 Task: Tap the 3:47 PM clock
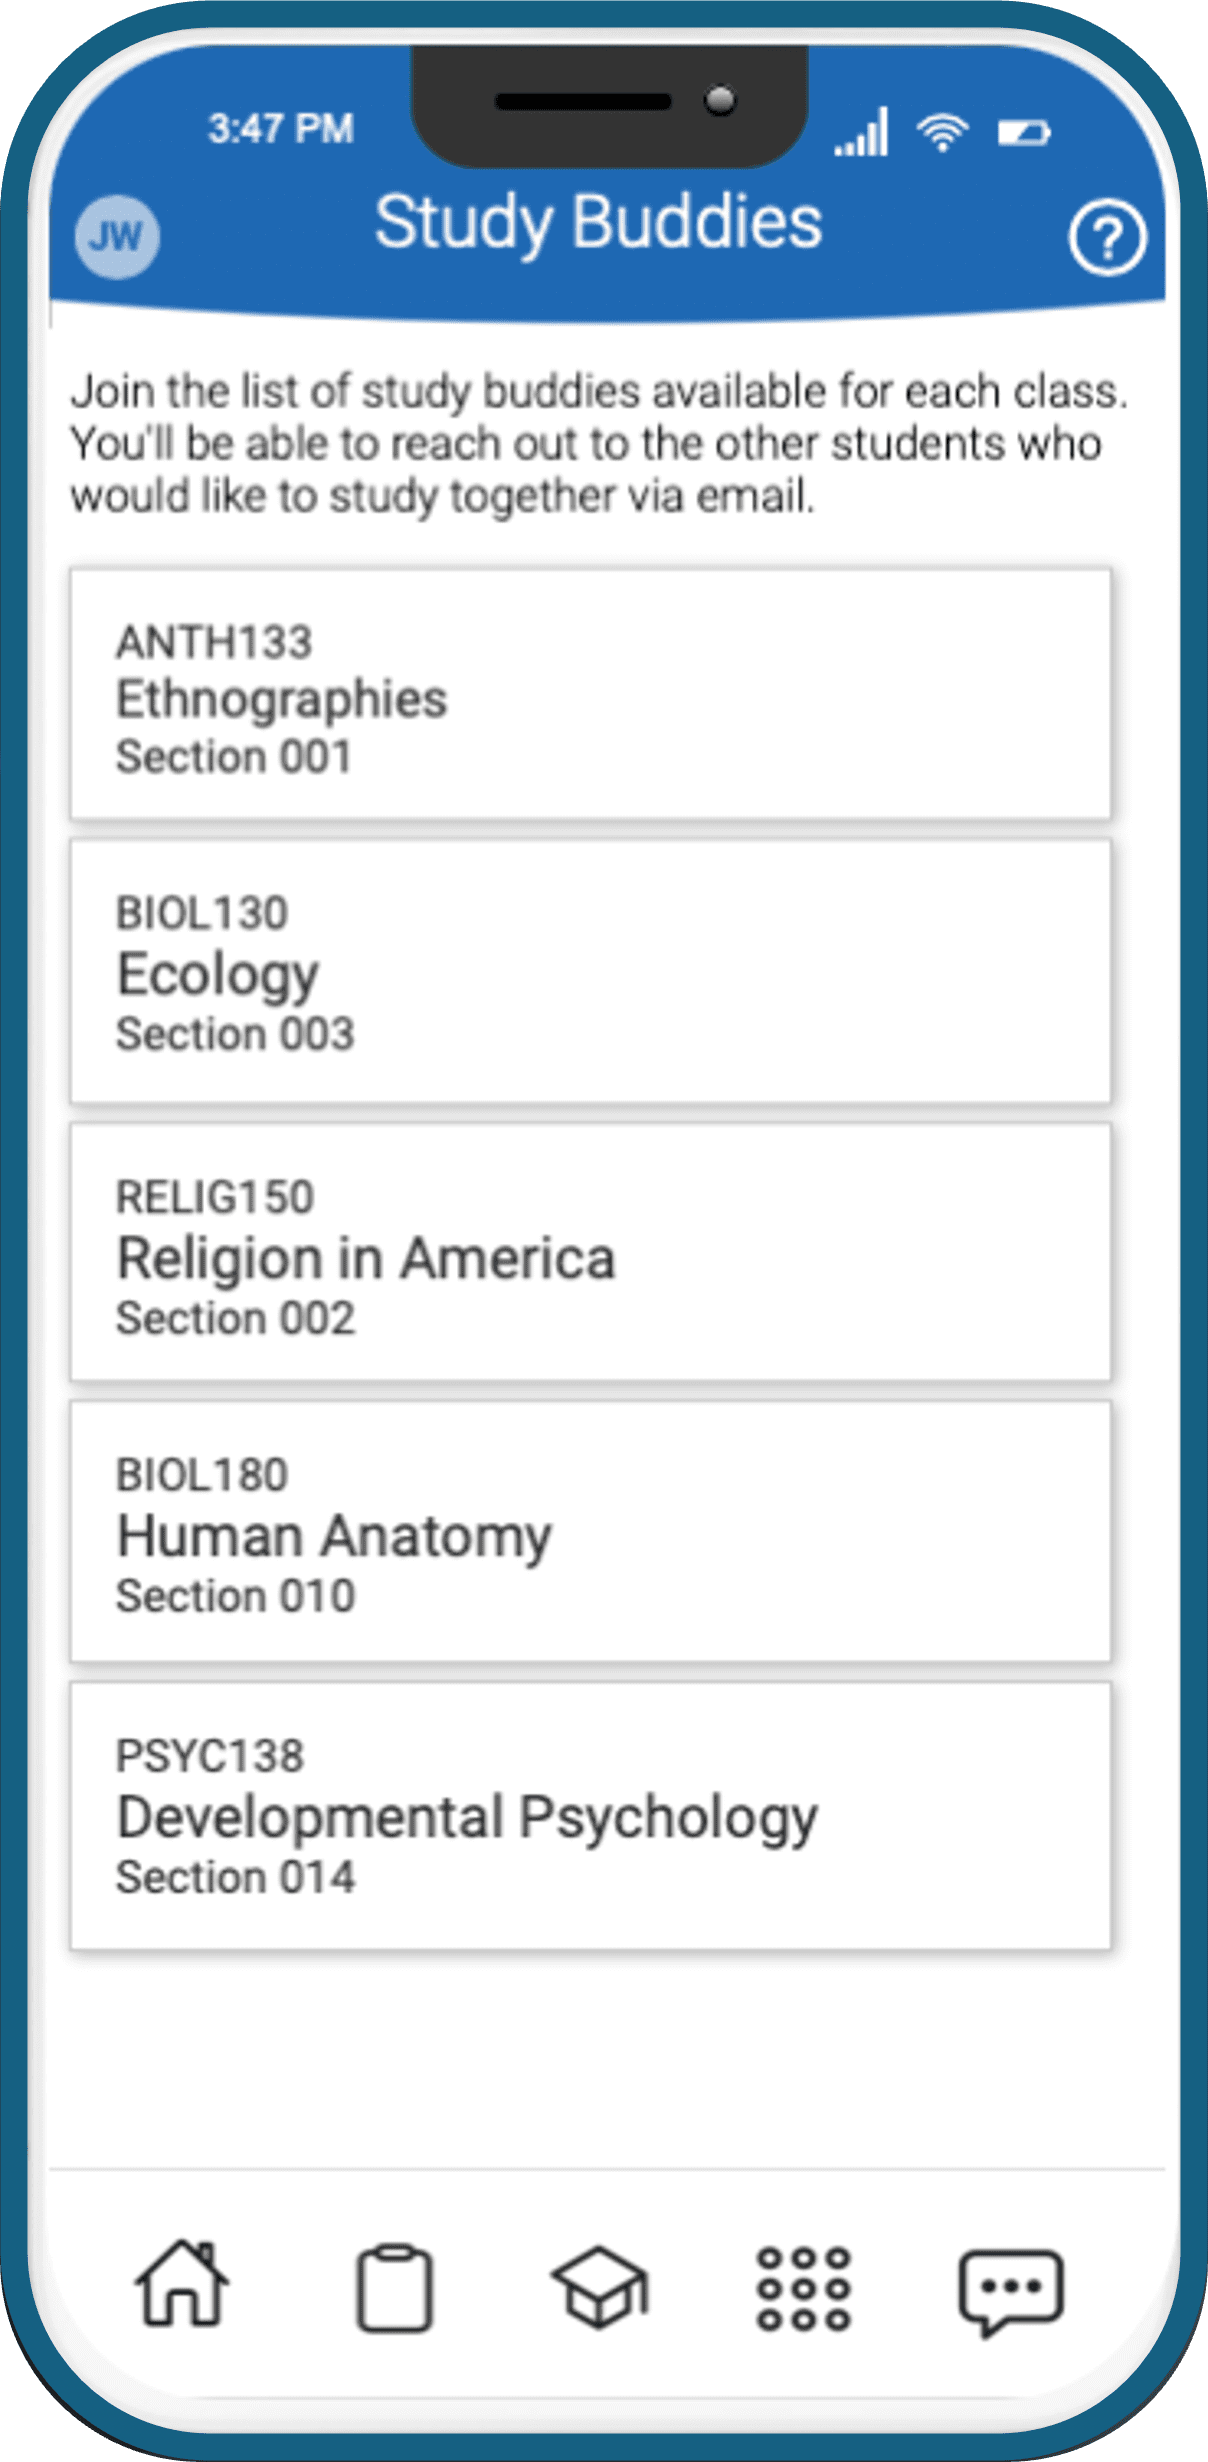tap(281, 129)
